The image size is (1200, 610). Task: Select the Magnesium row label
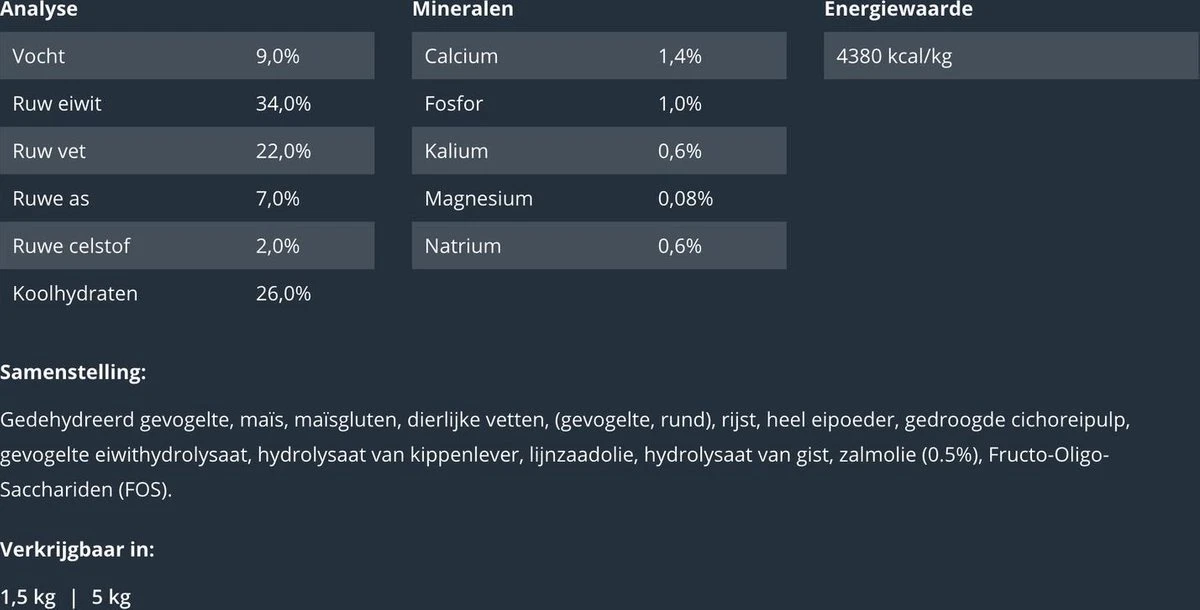pyautogui.click(x=478, y=199)
